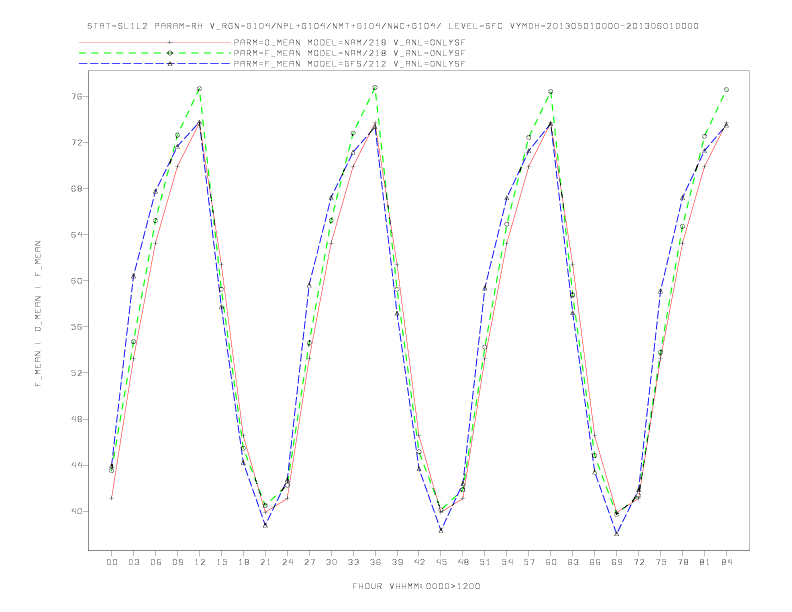The image size is (792, 612).
Task: Click x-axis tick label 21
Action: click(265, 562)
